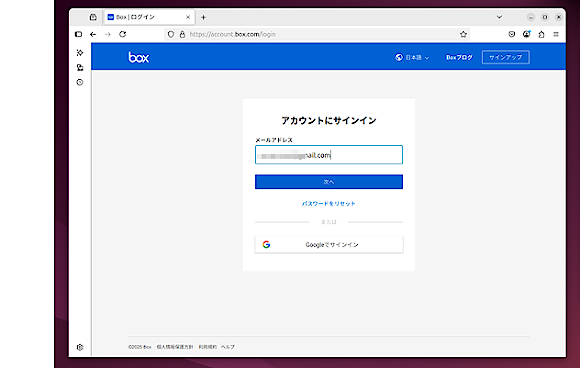Open the パスワードをリセット link
This screenshot has height=368, width=580.
328,203
